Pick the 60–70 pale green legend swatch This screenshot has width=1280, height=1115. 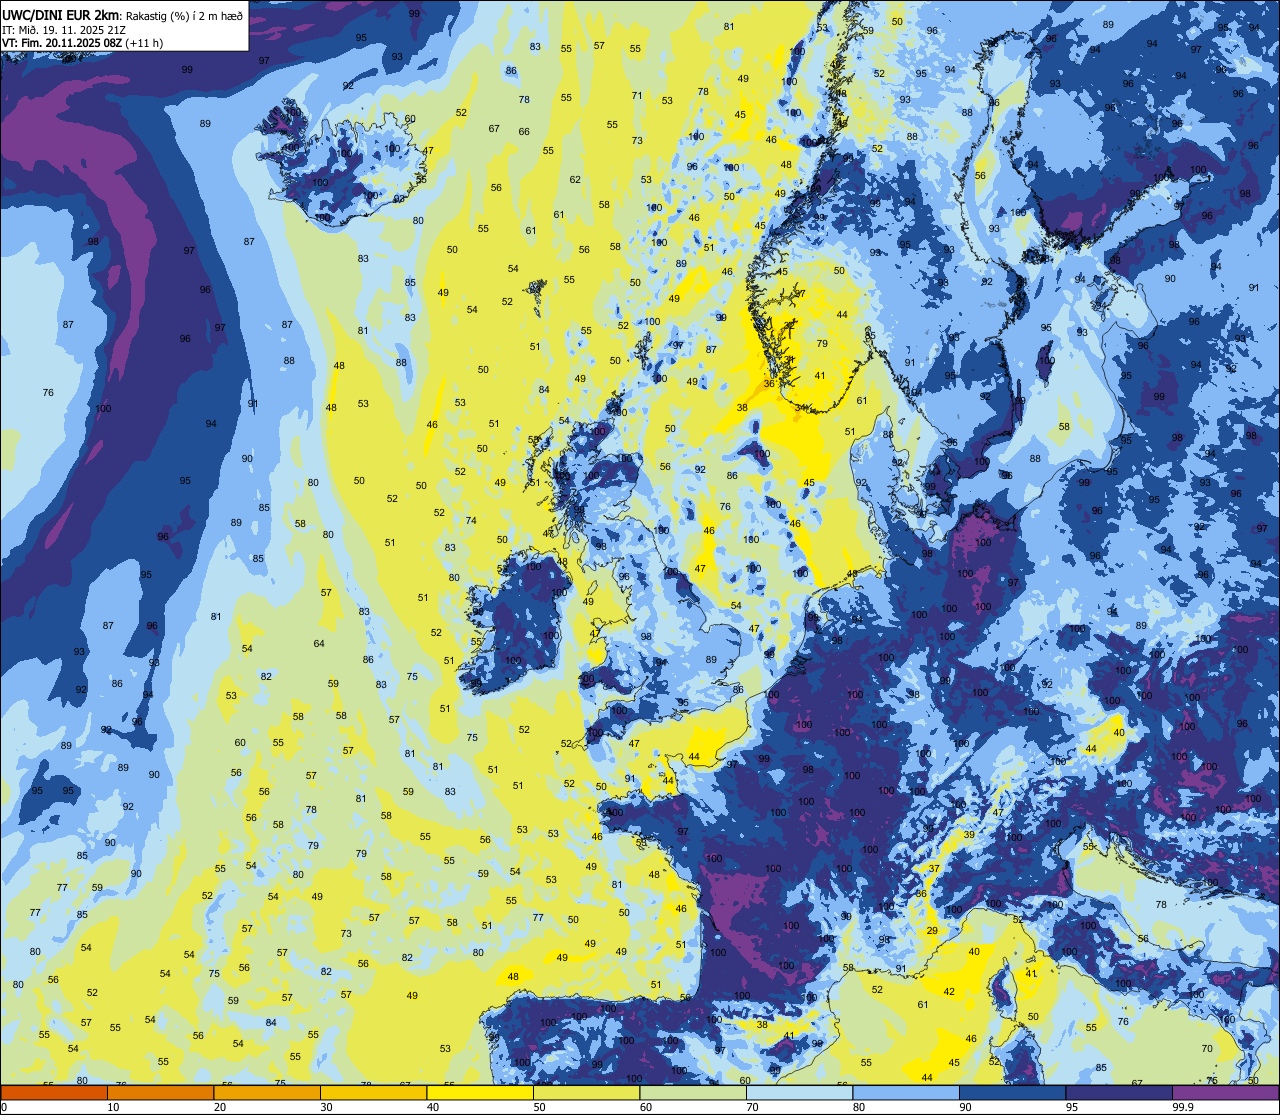[x=693, y=1092]
